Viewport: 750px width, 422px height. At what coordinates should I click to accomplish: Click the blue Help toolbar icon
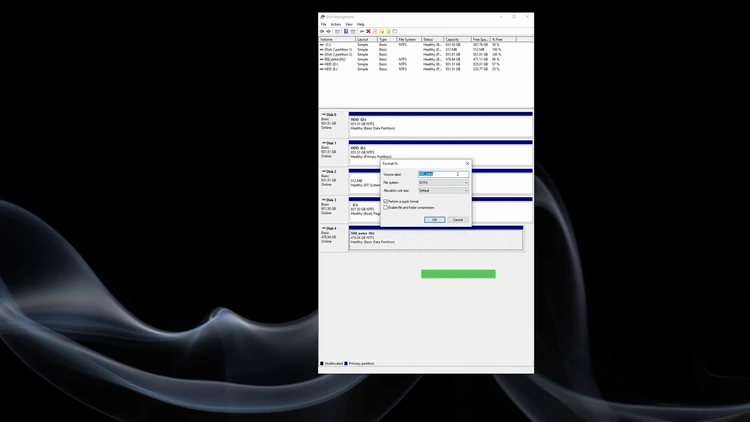click(x=346, y=31)
